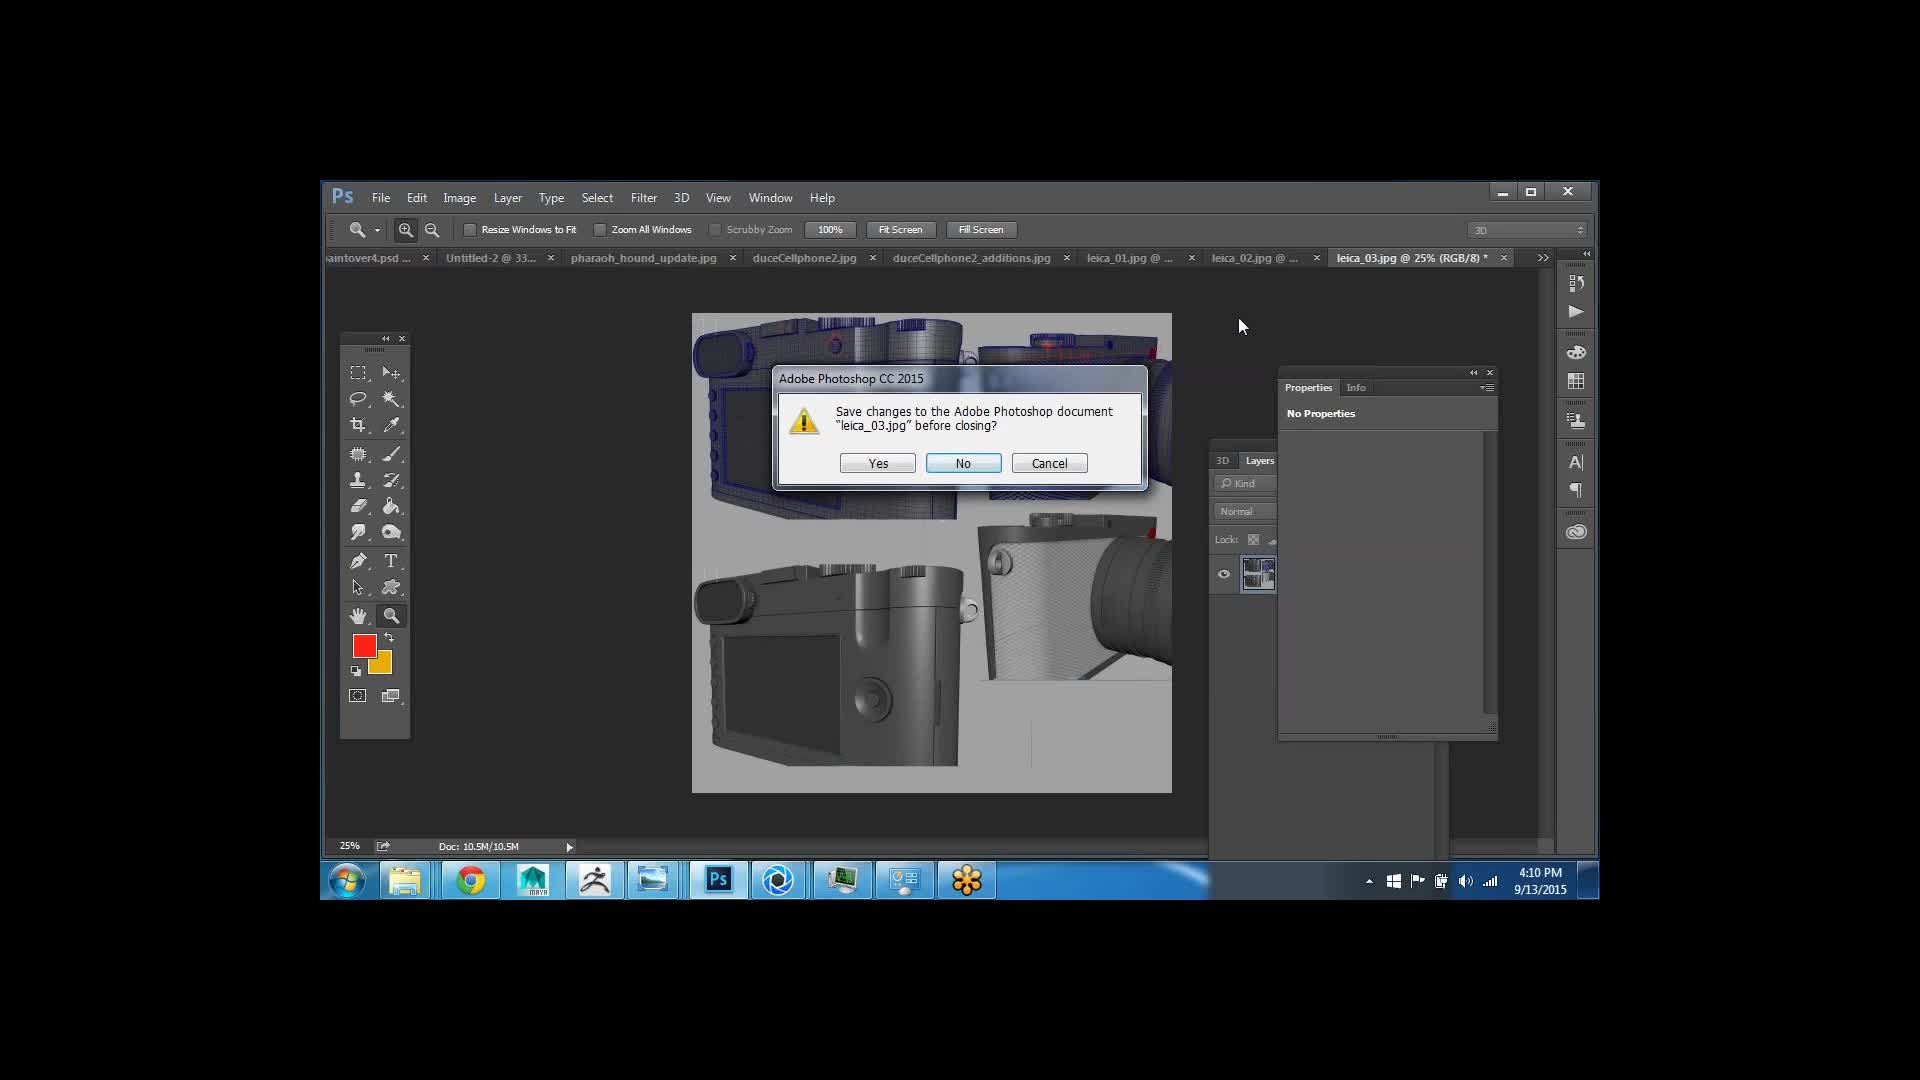Image resolution: width=1920 pixels, height=1080 pixels.
Task: Switch to duceCellphone2_additions.jpg tab
Action: 971,258
